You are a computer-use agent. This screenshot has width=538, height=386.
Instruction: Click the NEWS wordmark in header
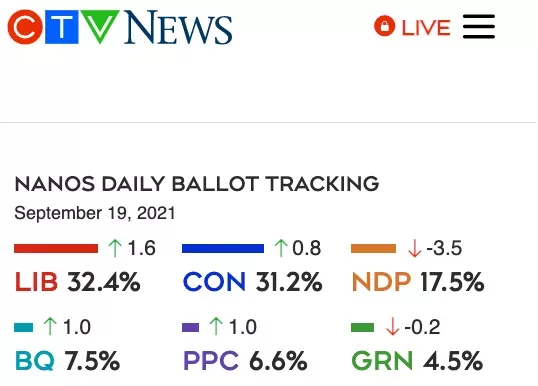[178, 27]
